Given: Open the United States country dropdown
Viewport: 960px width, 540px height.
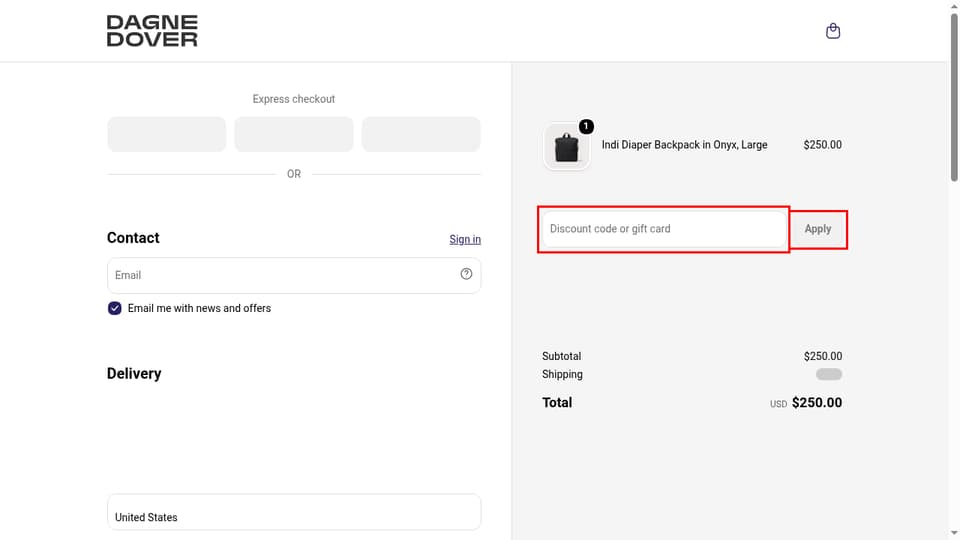Looking at the screenshot, I should [294, 512].
